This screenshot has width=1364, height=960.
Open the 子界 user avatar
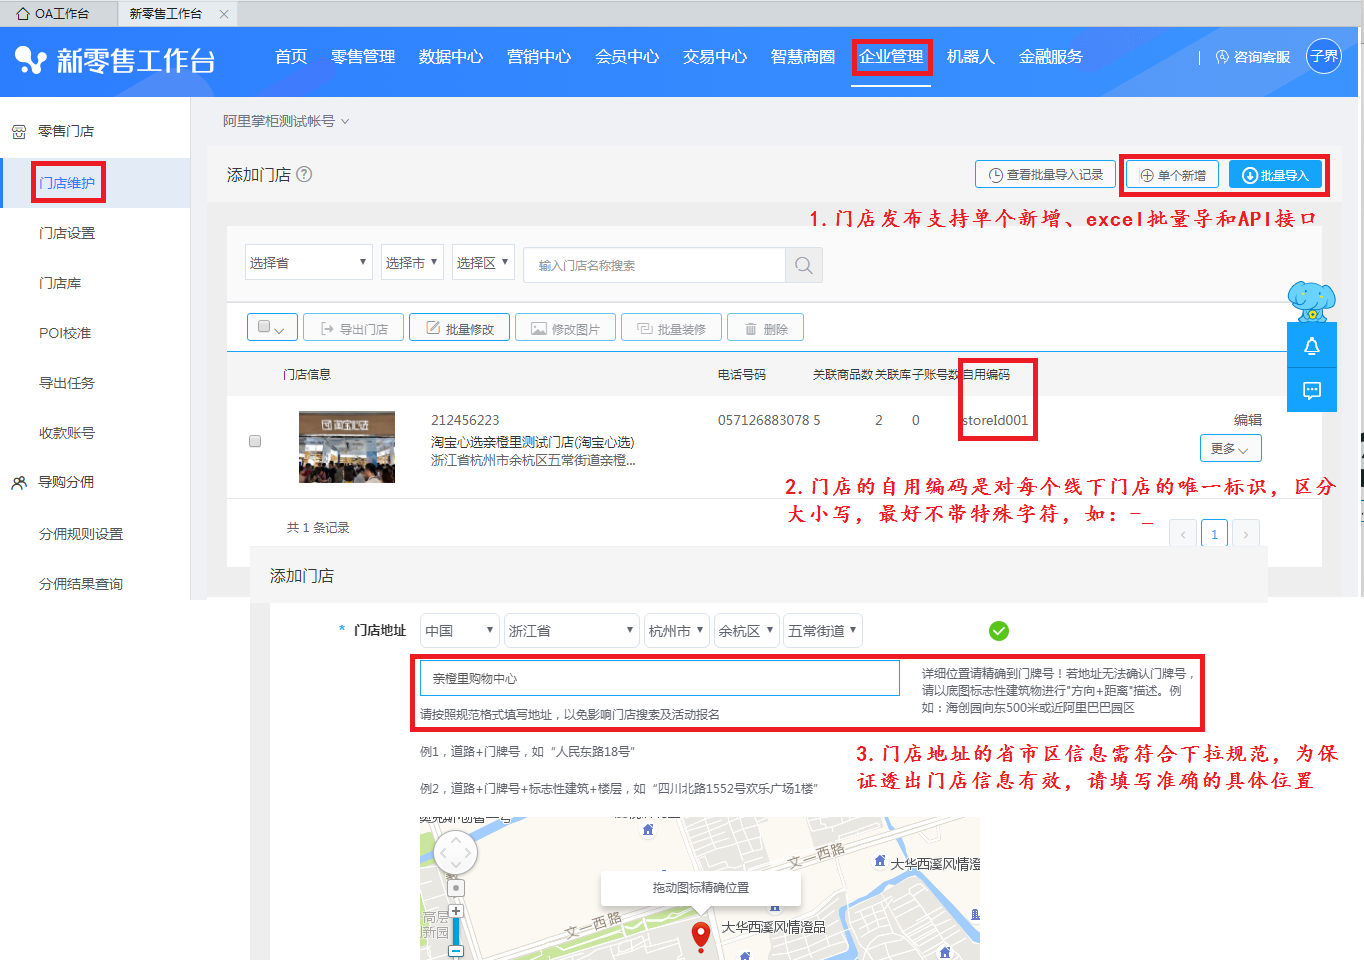pos(1324,56)
